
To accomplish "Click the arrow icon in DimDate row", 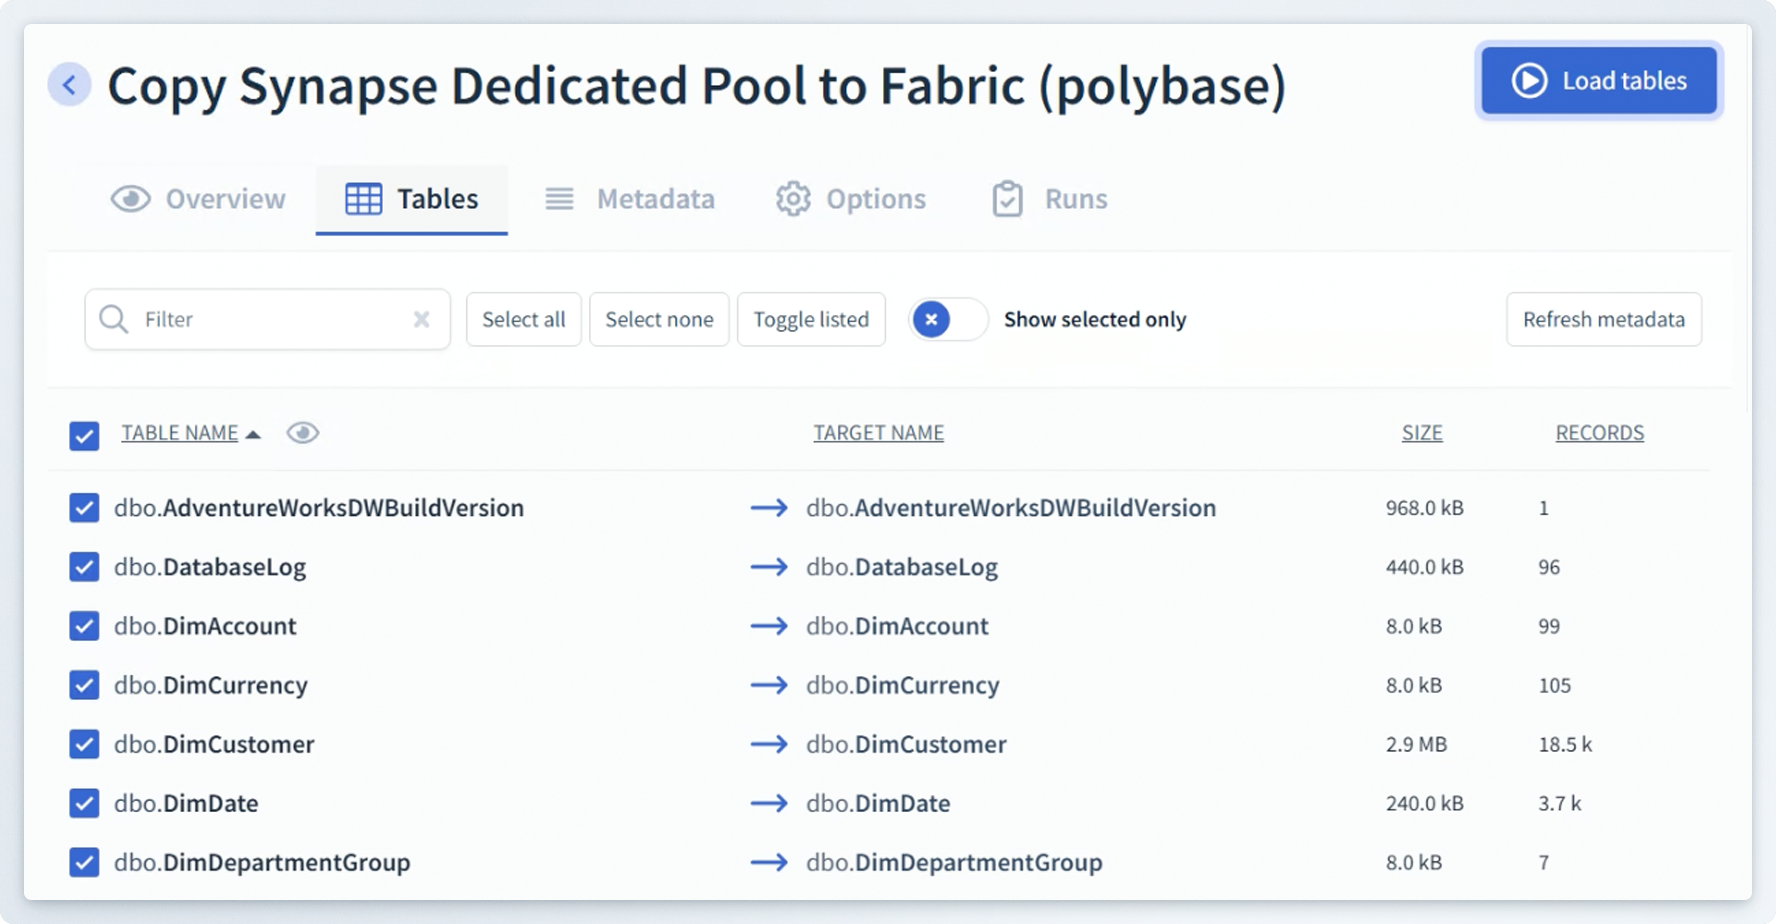I will (769, 803).
